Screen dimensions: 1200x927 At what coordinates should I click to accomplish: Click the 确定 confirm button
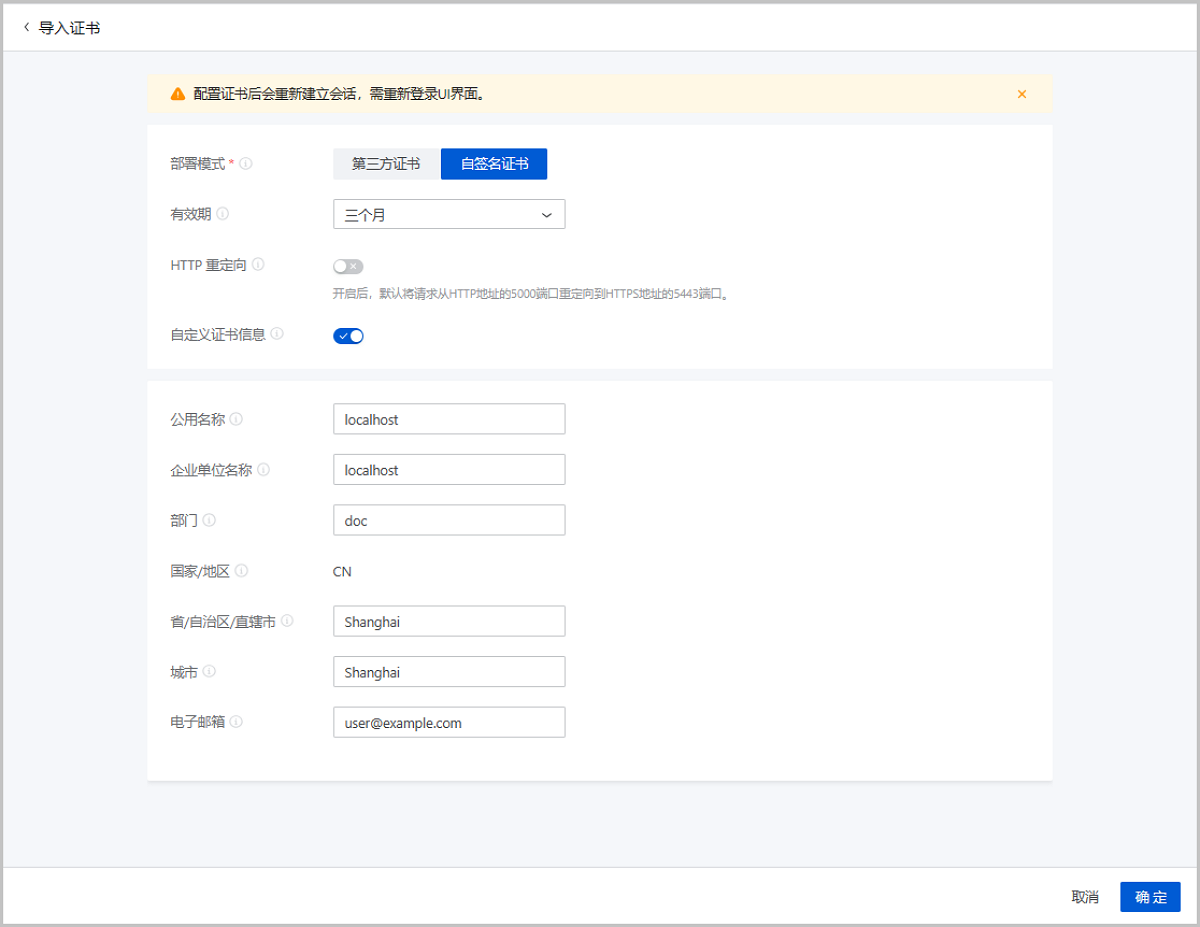[x=1150, y=896]
